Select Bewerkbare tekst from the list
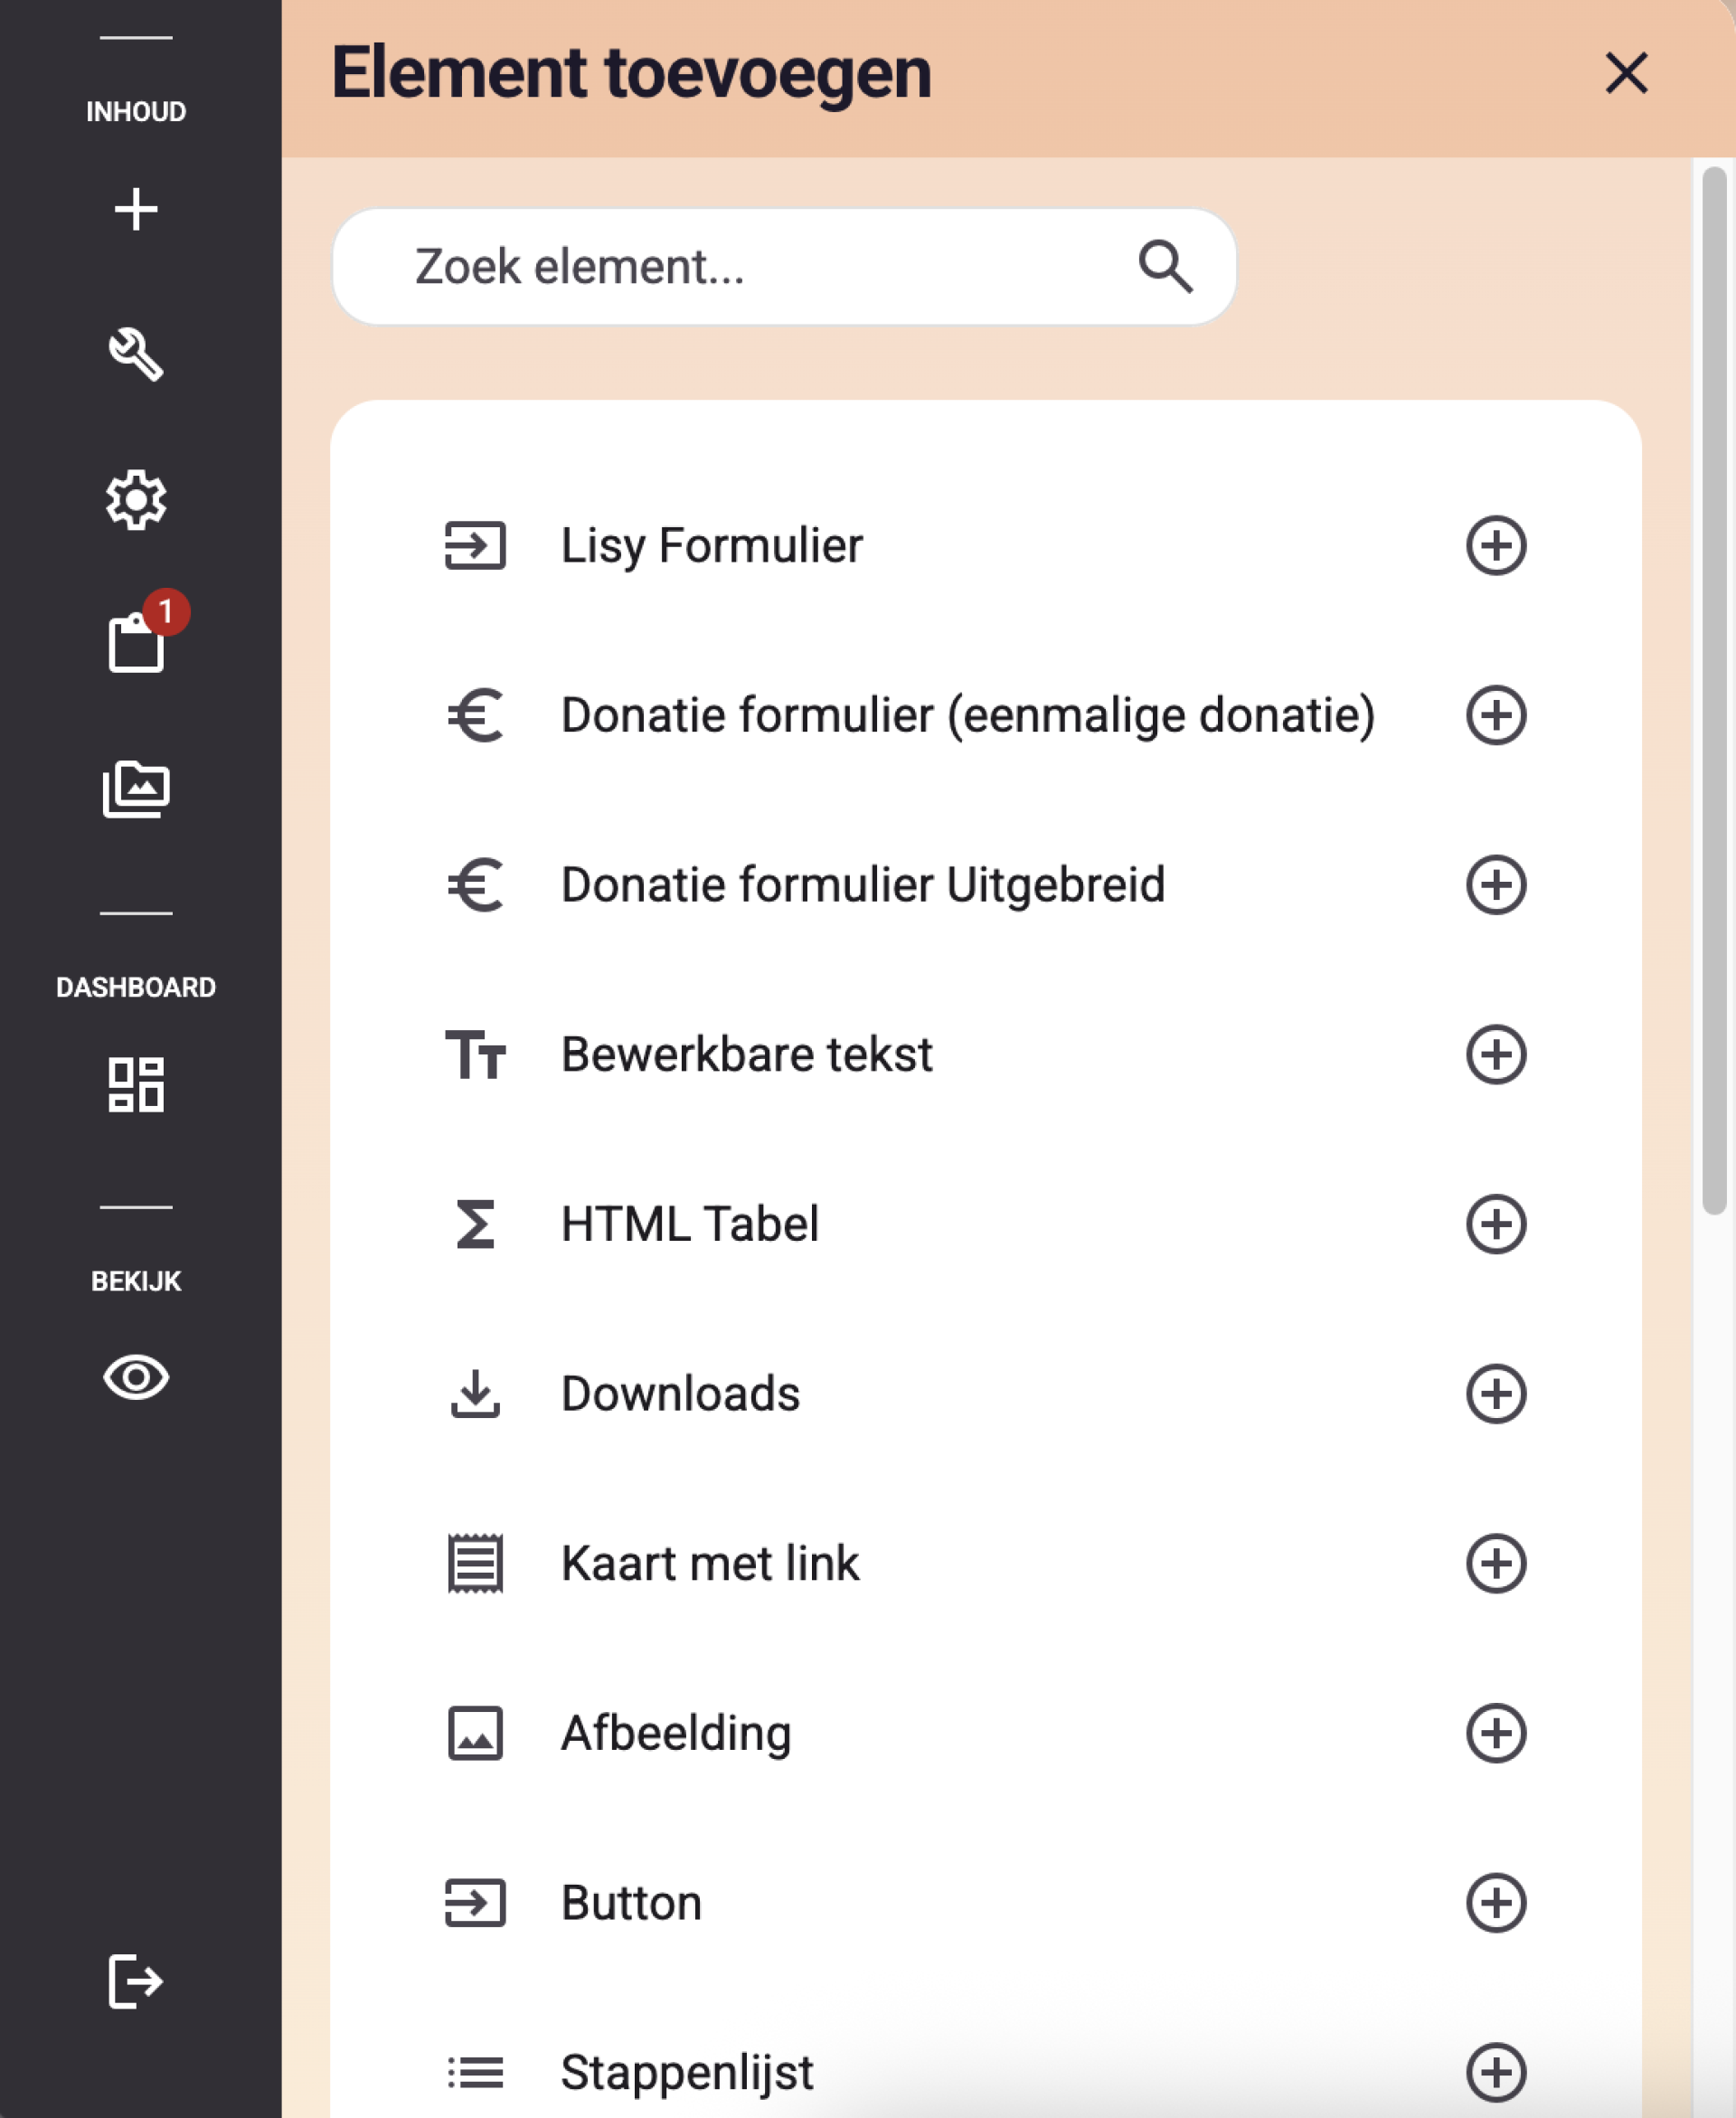 985,1054
